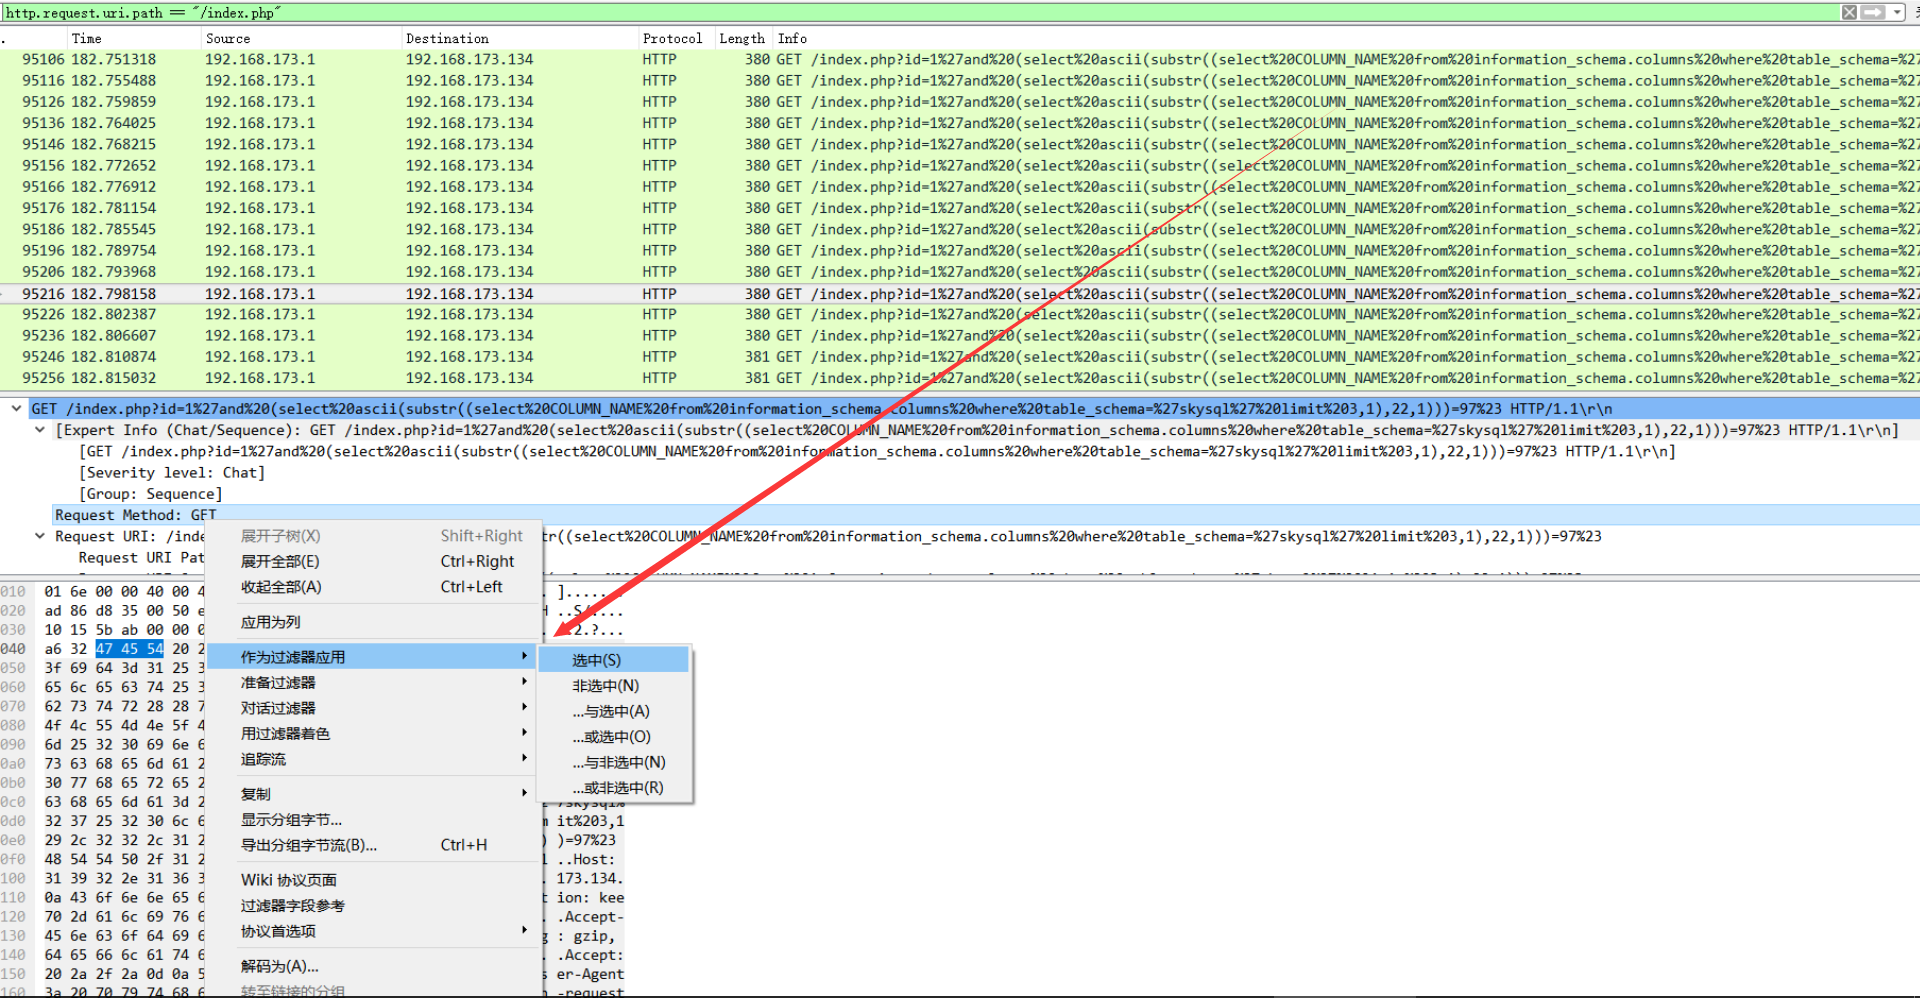This screenshot has height=998, width=1920.
Task: Collapse the Expert Info tree node
Action: [x=40, y=430]
